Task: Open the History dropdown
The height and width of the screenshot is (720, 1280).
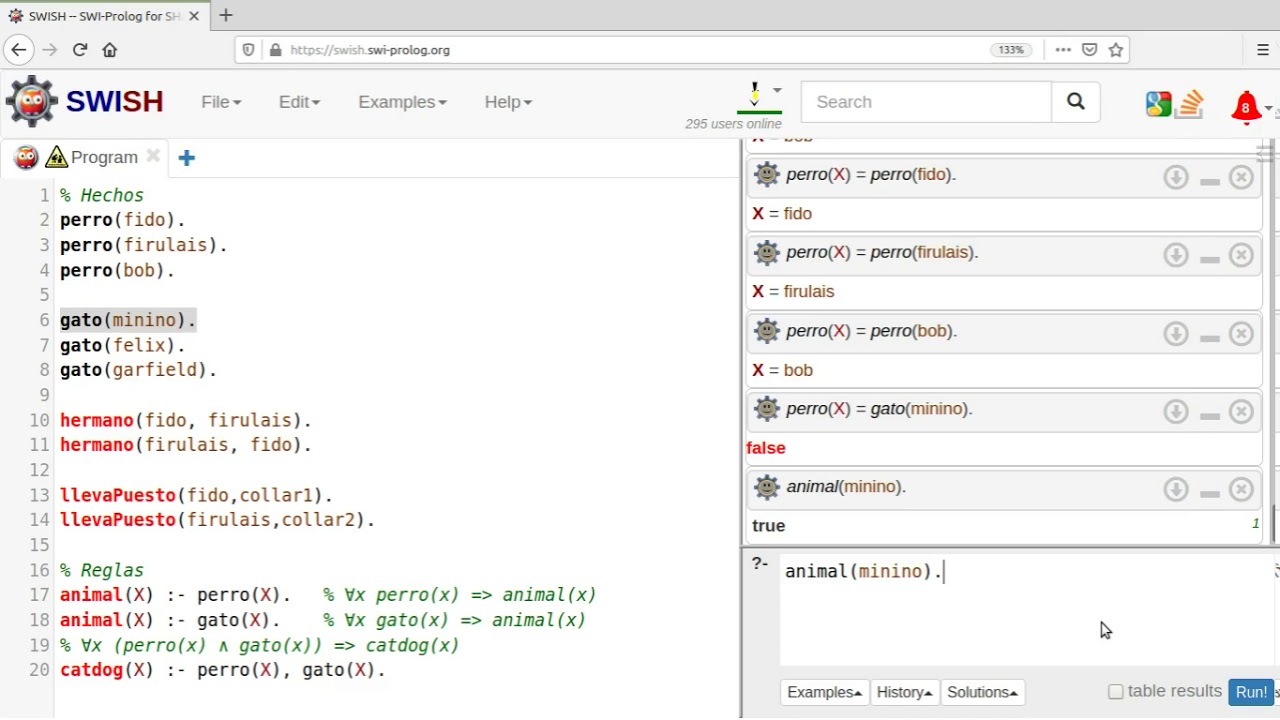Action: pos(904,692)
